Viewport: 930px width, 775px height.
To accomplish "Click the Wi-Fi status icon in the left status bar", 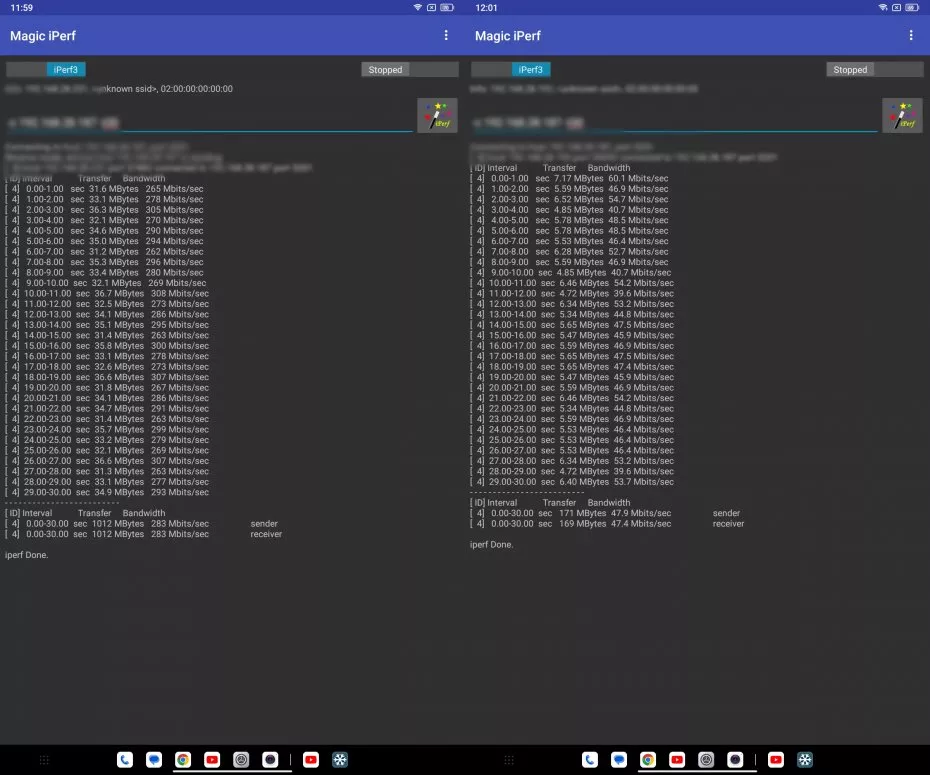I will (x=417, y=7).
